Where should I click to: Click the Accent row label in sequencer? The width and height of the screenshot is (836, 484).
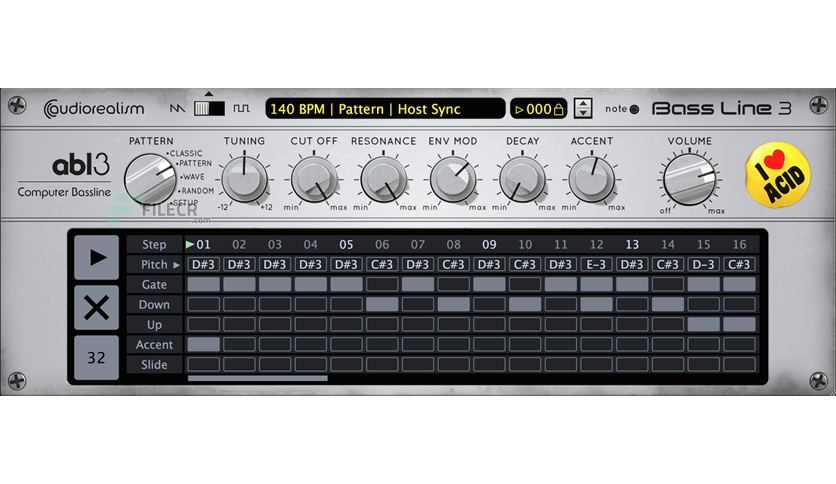[x=154, y=344]
